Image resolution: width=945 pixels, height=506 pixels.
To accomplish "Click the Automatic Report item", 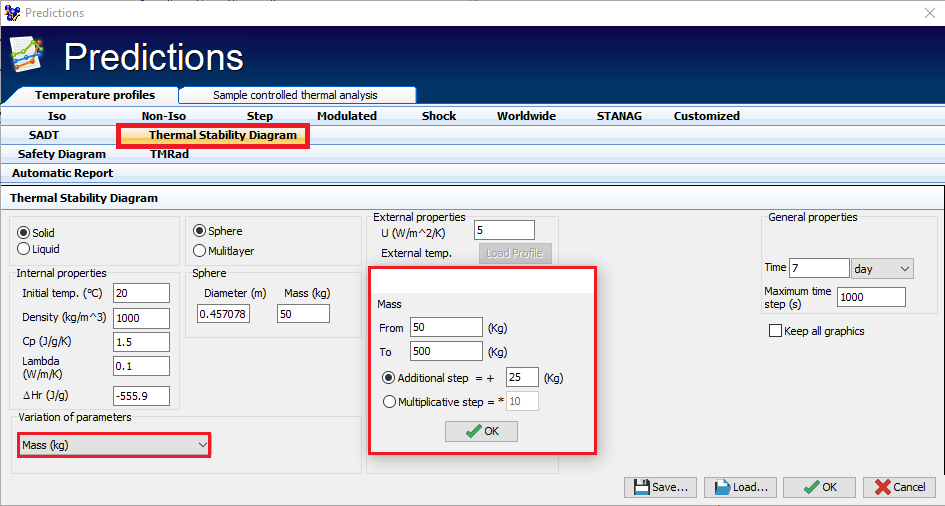I will (62, 173).
